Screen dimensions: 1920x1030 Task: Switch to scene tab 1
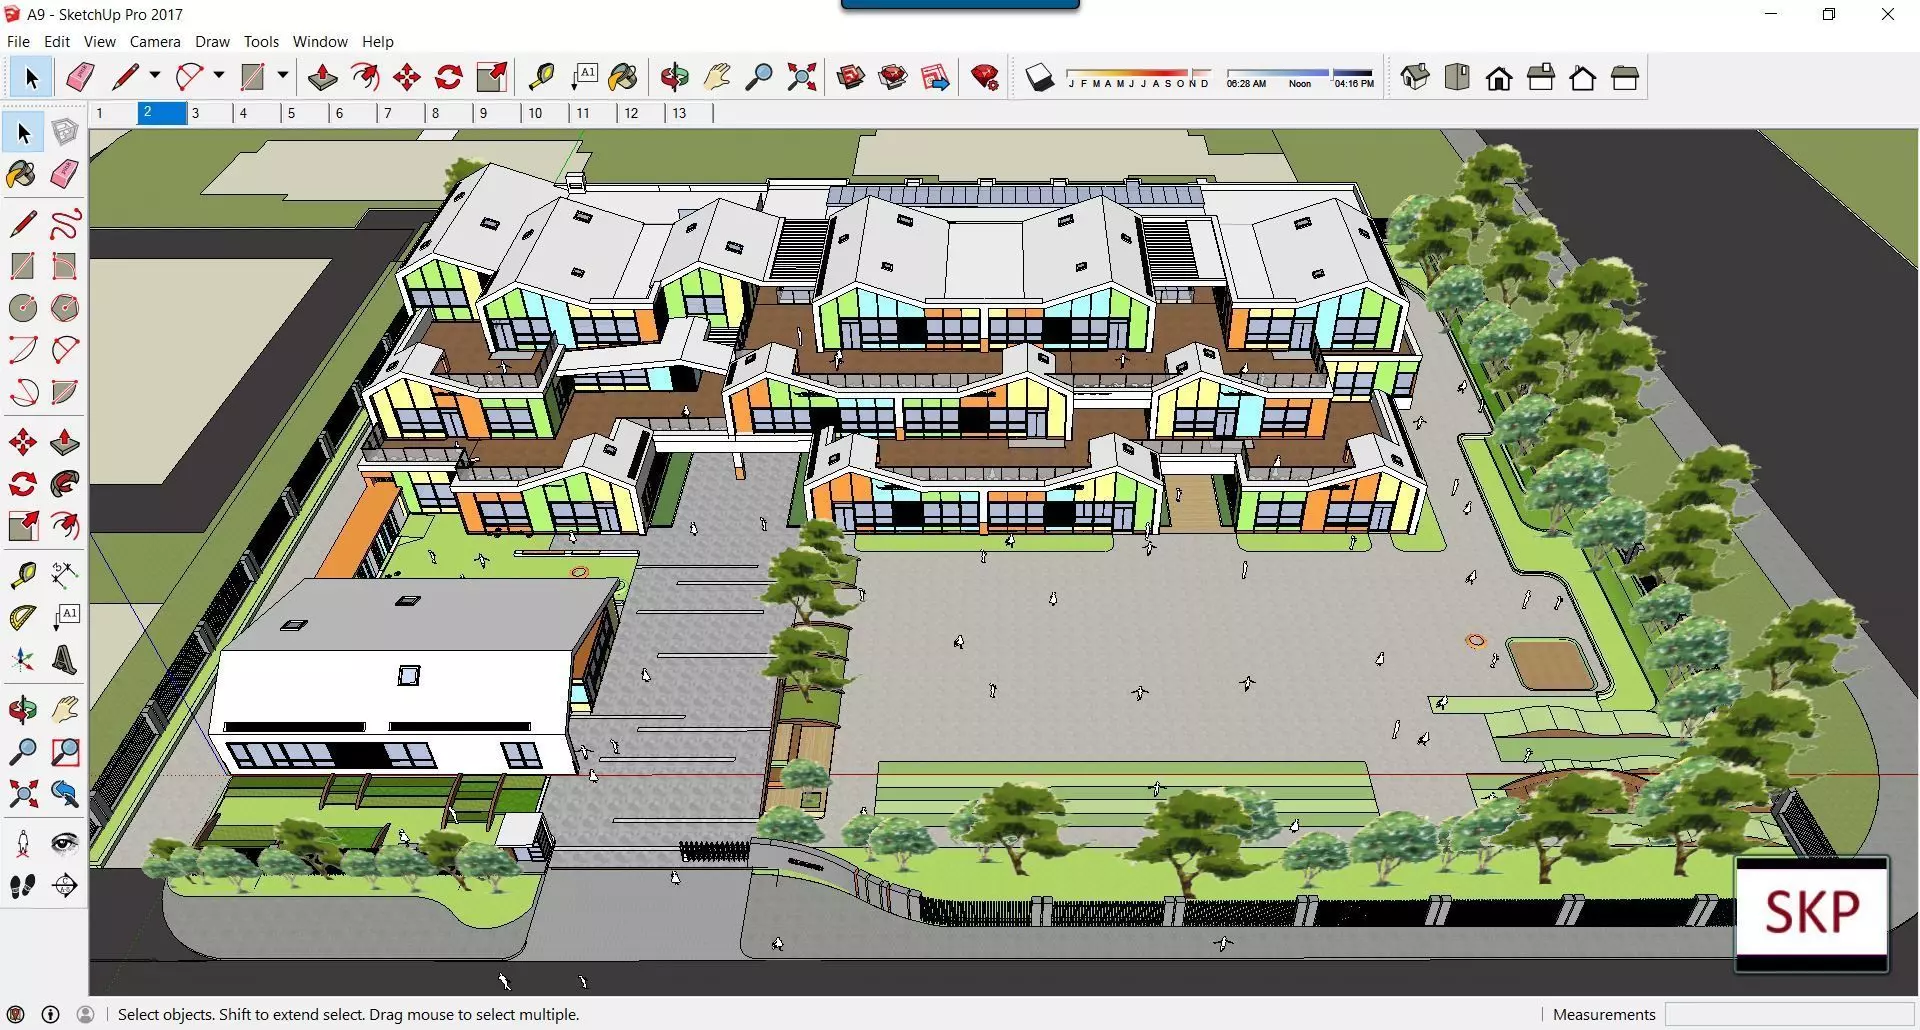tap(113, 113)
